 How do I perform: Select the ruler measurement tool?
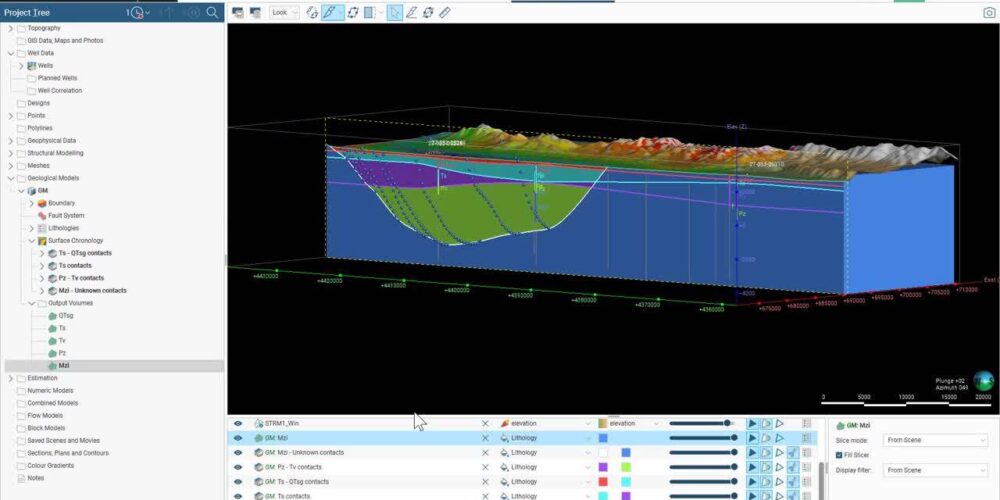point(445,12)
